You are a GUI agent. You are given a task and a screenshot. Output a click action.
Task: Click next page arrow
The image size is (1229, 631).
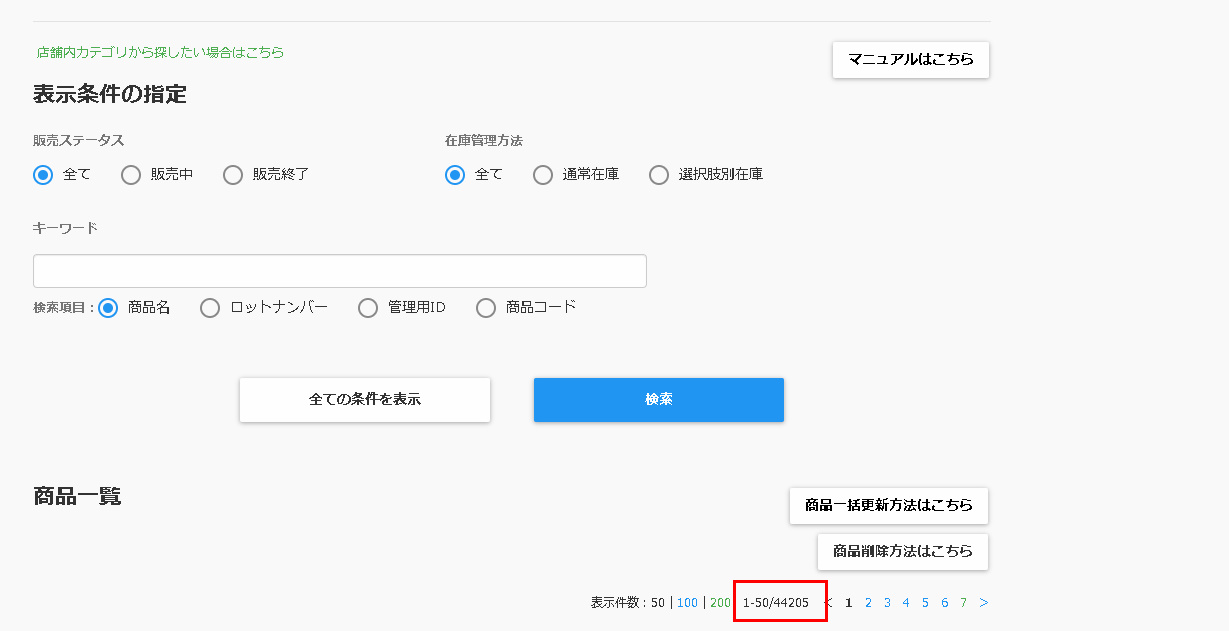click(x=984, y=603)
